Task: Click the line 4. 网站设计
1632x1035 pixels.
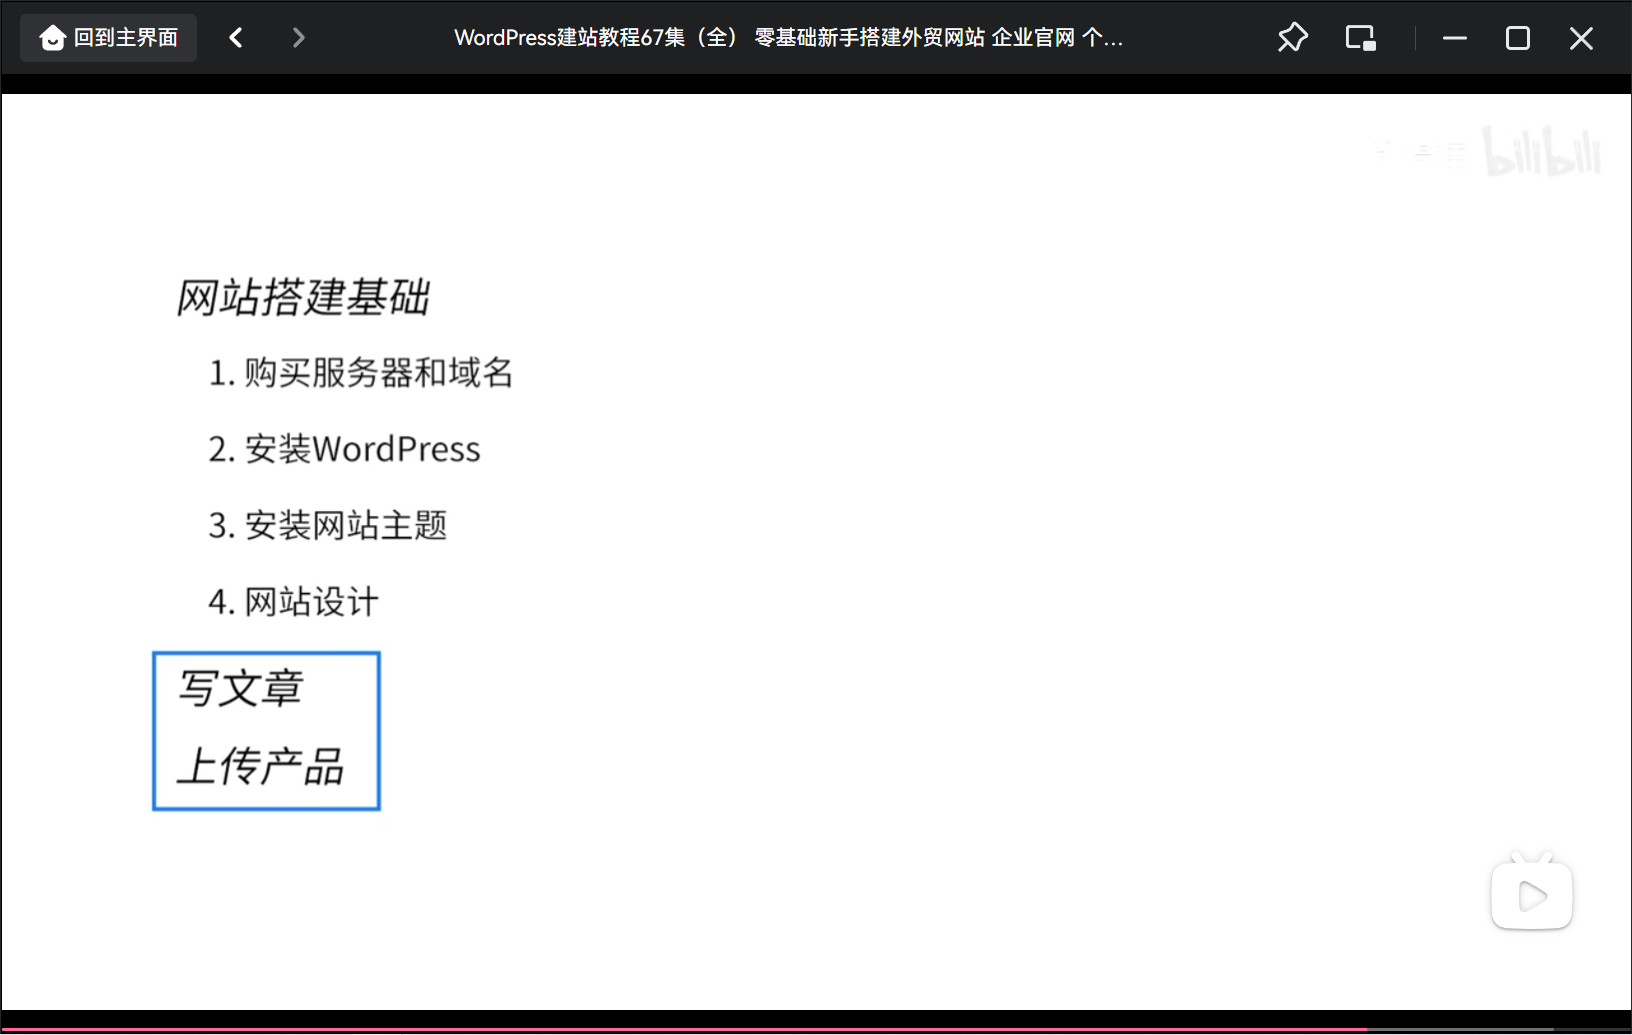Action: (293, 602)
